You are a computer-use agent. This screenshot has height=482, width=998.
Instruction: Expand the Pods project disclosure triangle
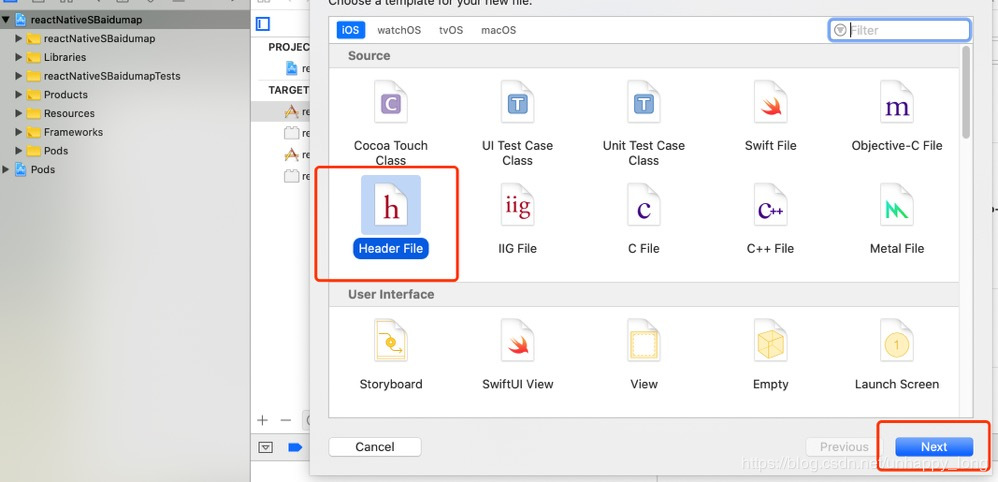click(x=6, y=169)
